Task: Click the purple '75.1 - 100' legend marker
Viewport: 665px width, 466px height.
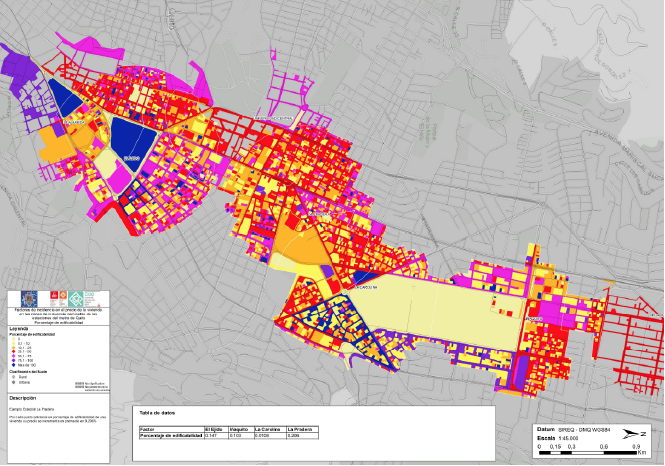Action: click(12, 362)
